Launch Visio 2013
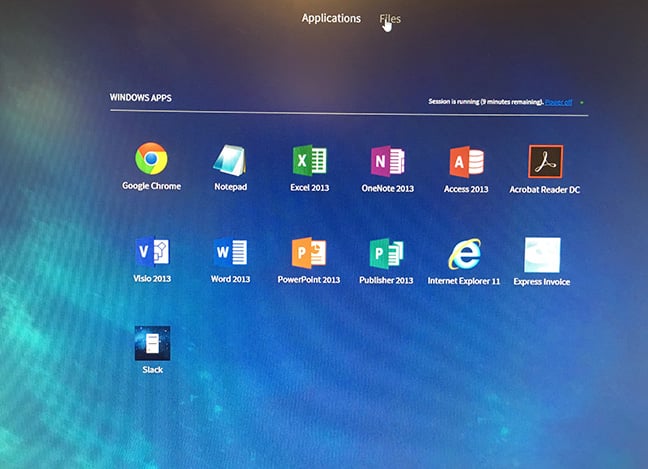Screen dimensions: 648x469 click(152, 252)
